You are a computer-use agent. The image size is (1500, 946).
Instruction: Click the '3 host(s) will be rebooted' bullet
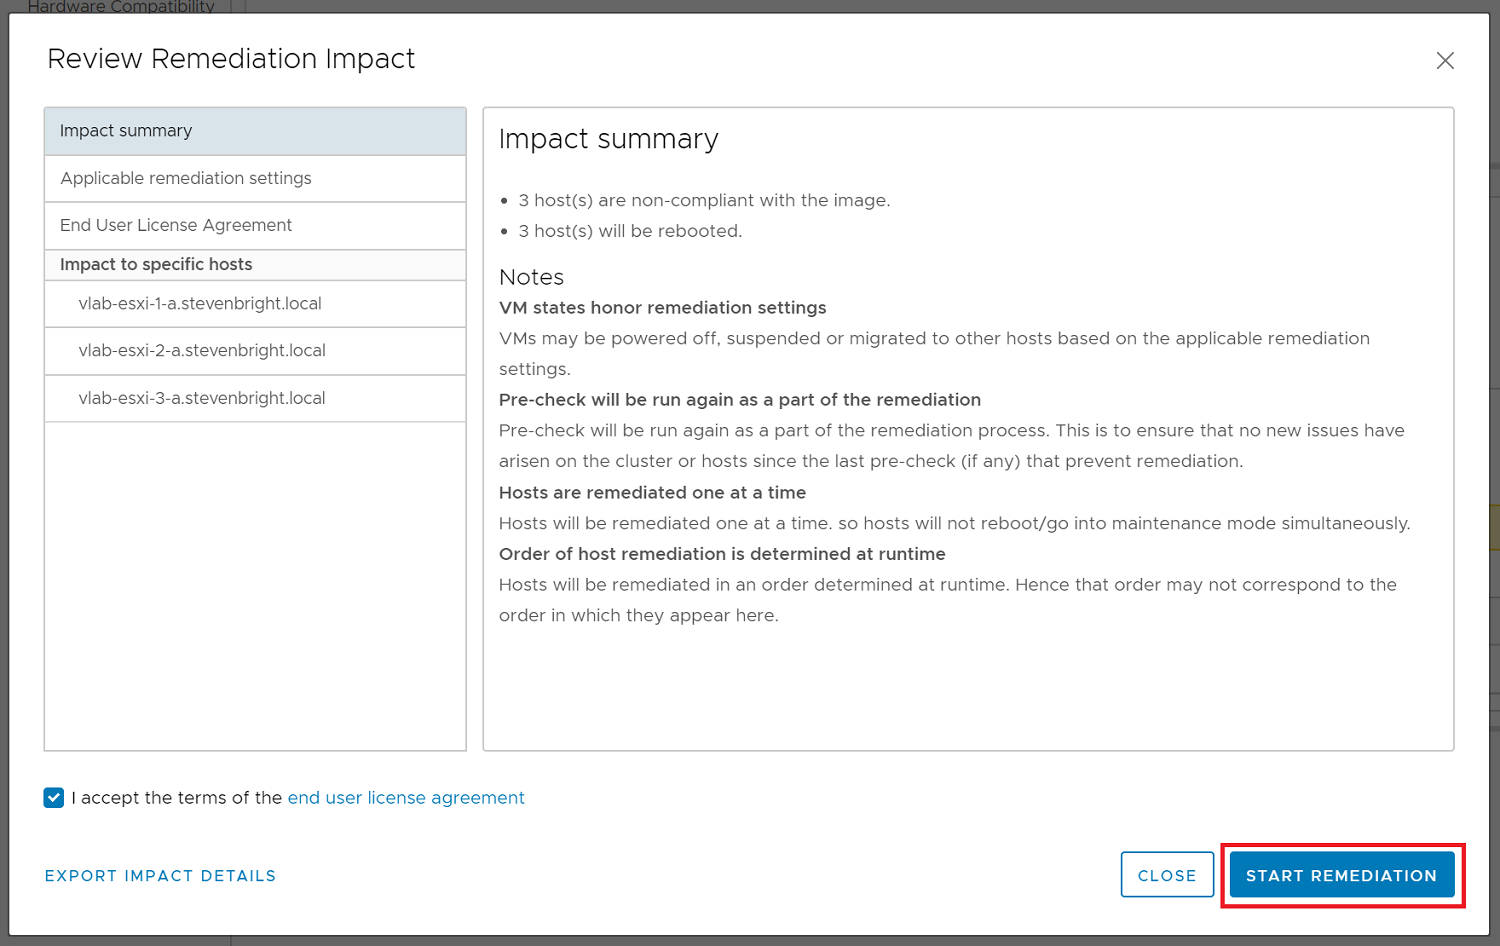click(629, 231)
